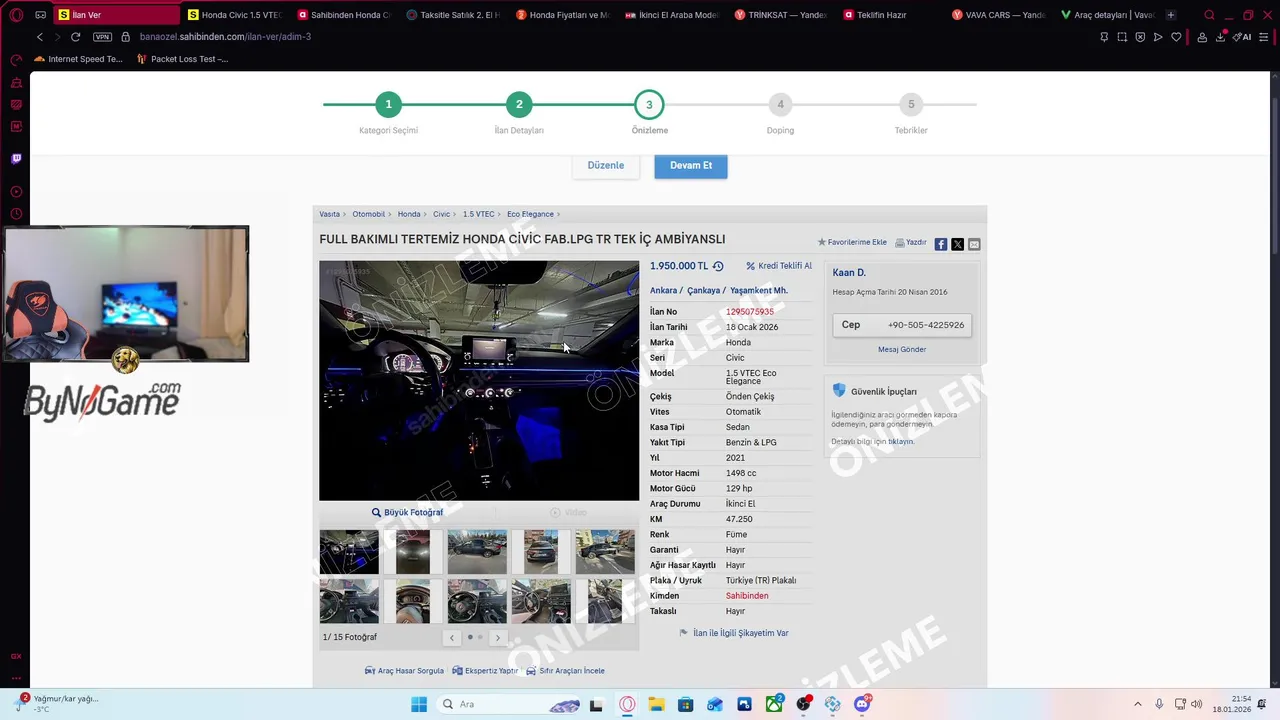The height and width of the screenshot is (720, 1280).
Task: Toggle the VPN badge
Action: coord(102,37)
